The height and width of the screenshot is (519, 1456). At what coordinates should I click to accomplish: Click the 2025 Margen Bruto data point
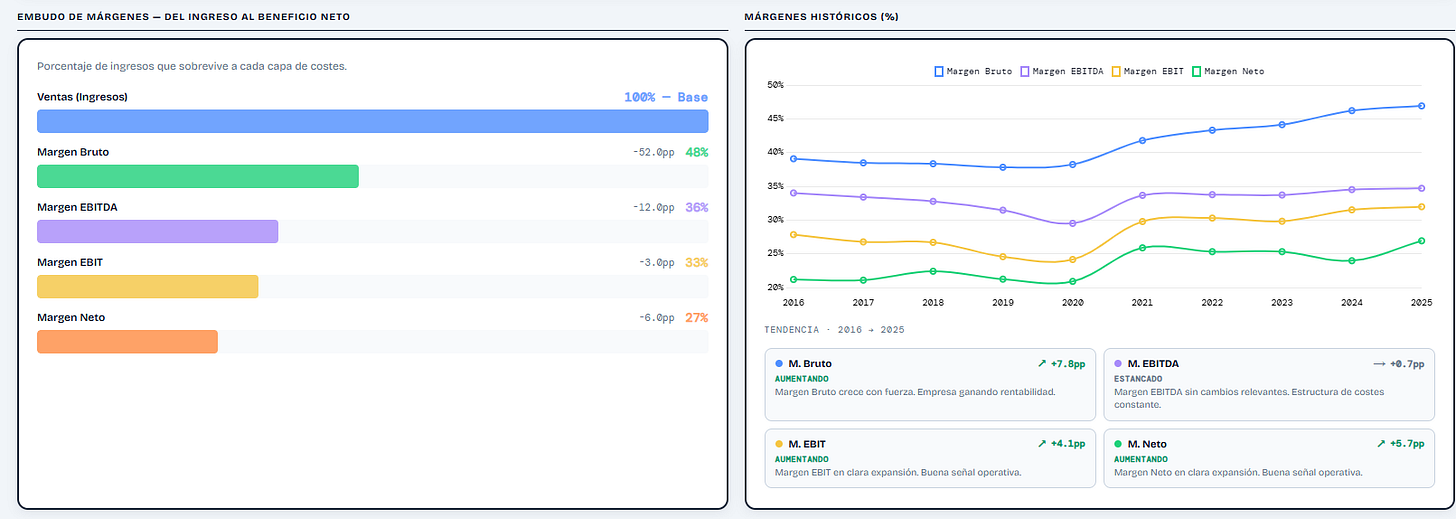pyautogui.click(x=1421, y=106)
